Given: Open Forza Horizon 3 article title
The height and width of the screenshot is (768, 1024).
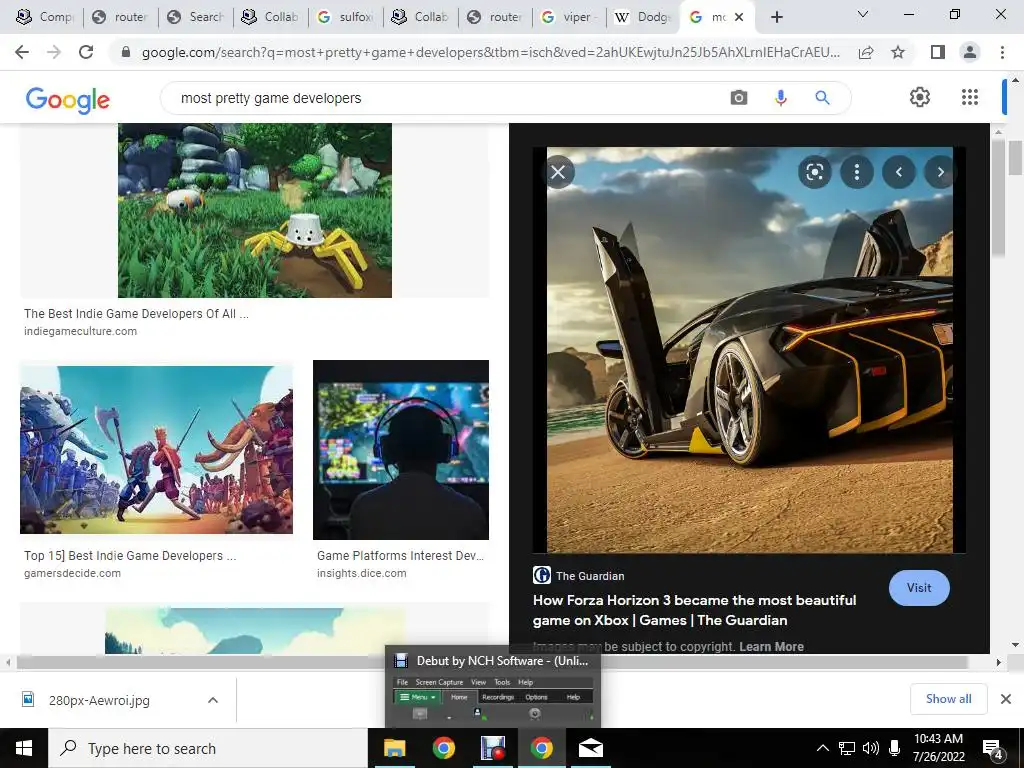Looking at the screenshot, I should pos(694,610).
